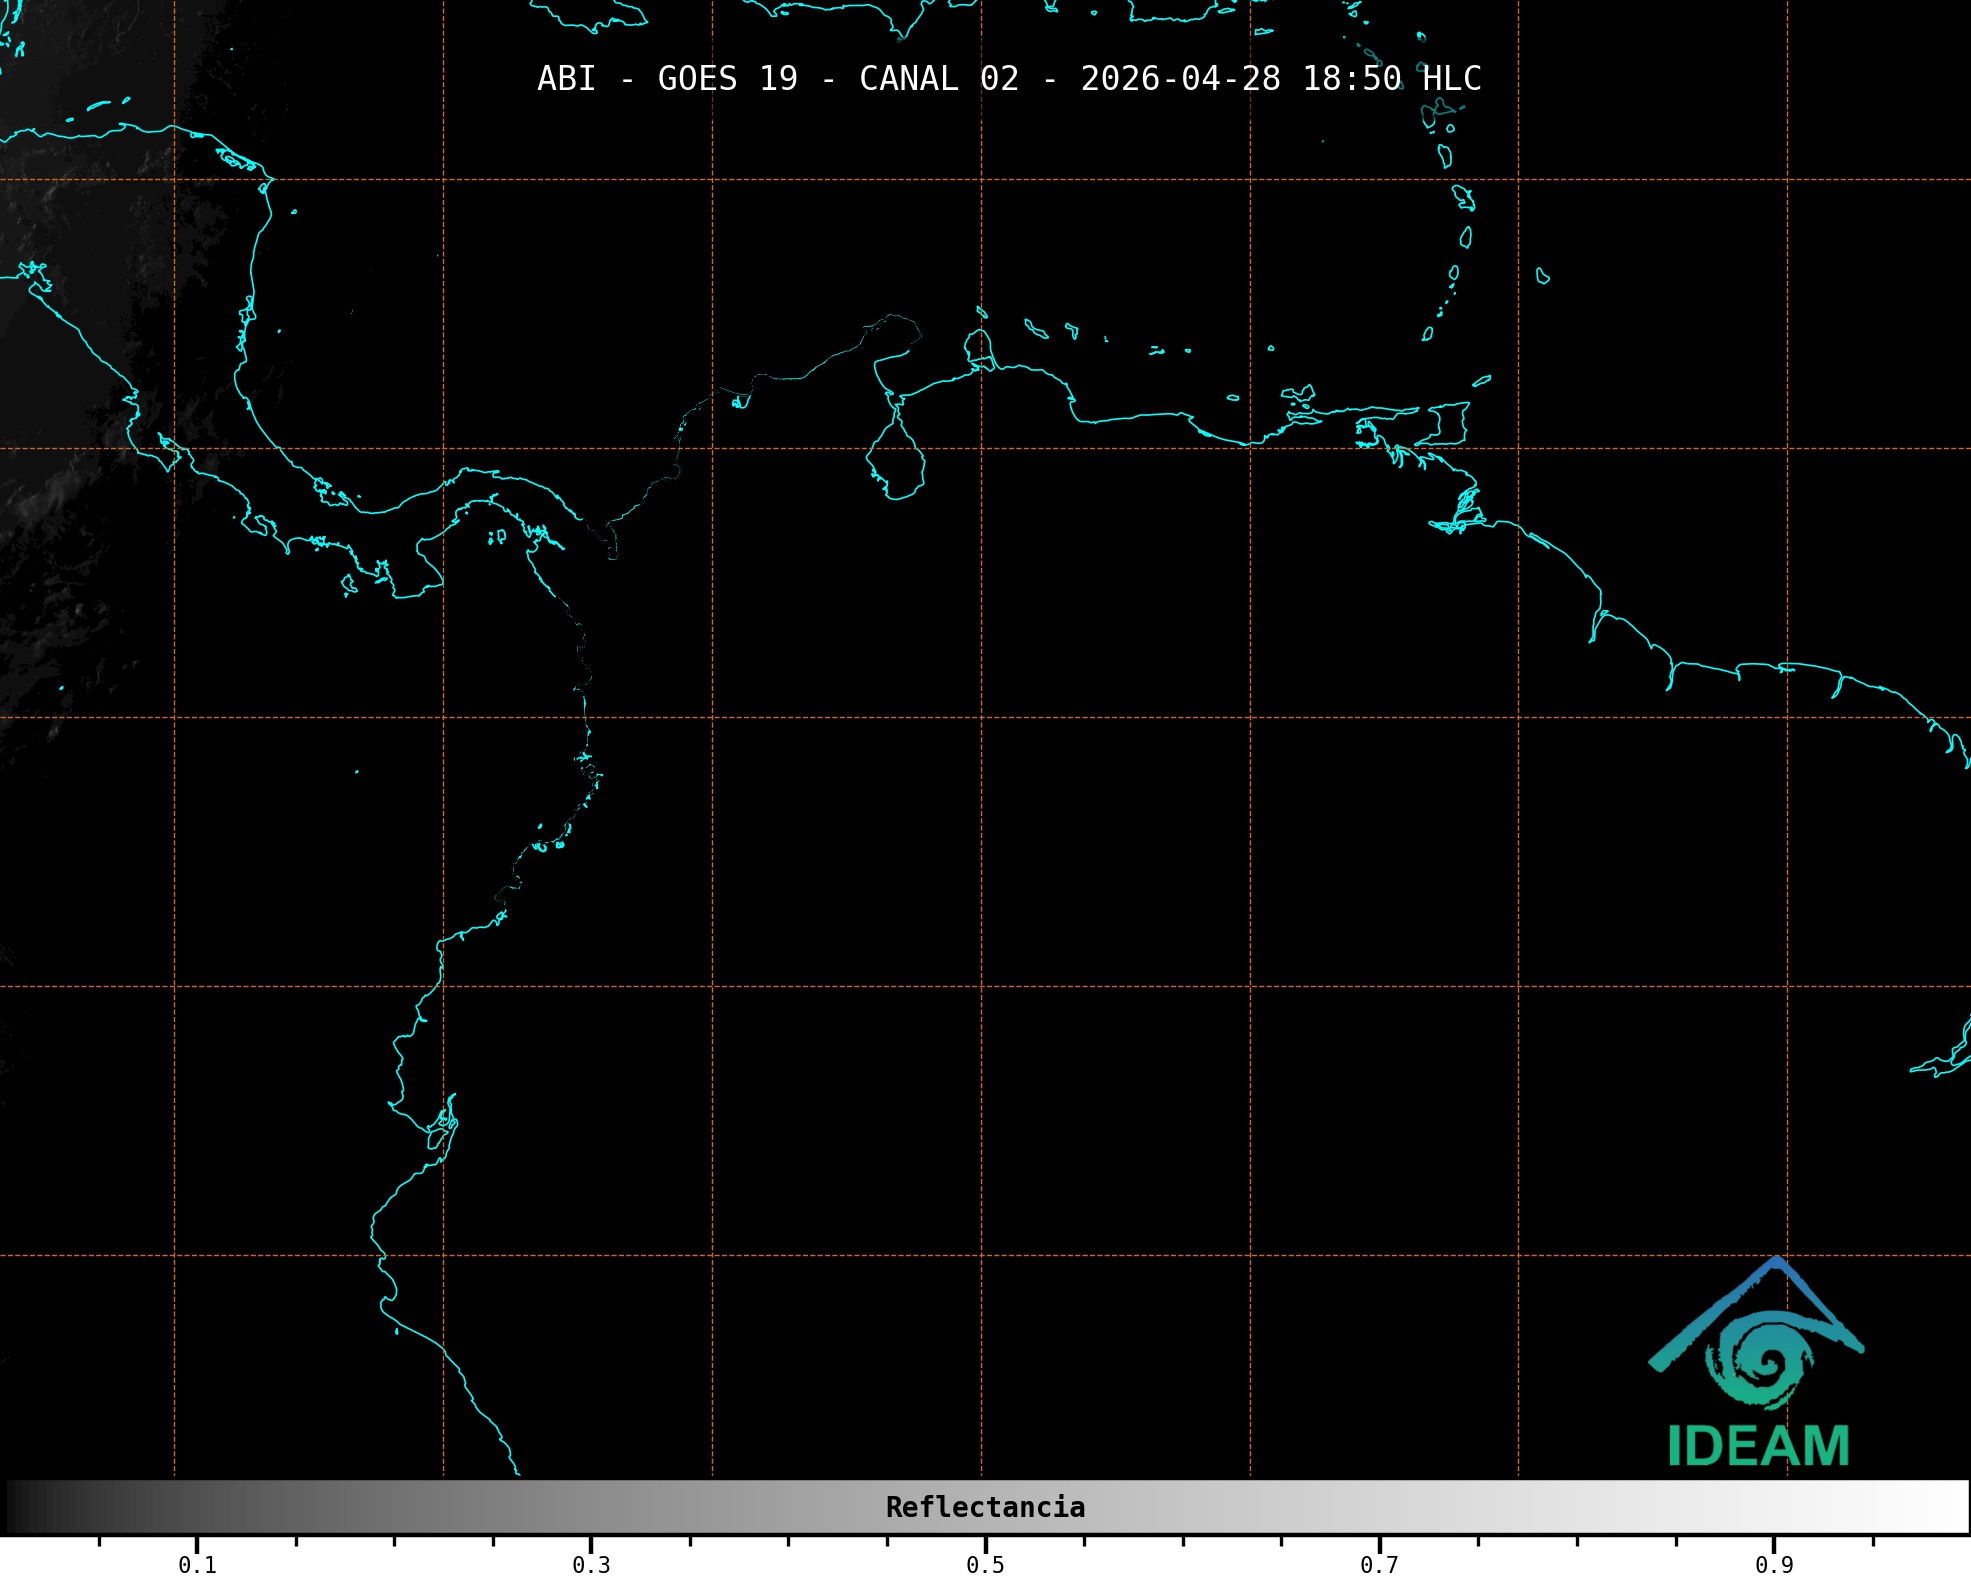
Task: Click the Barbados island outline
Action: pos(1543,276)
